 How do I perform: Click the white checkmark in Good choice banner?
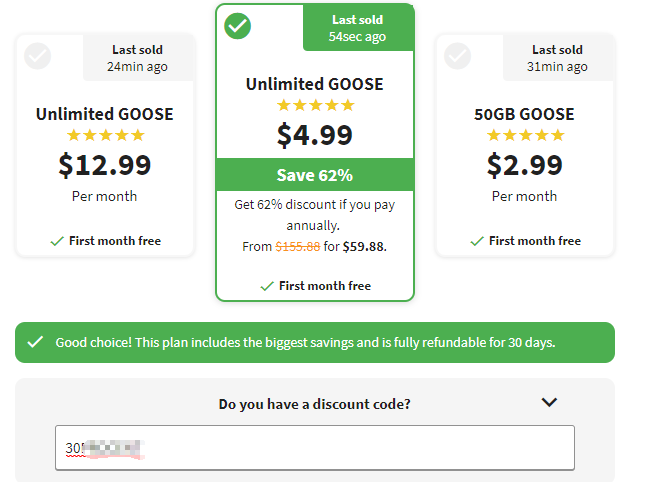click(35, 342)
